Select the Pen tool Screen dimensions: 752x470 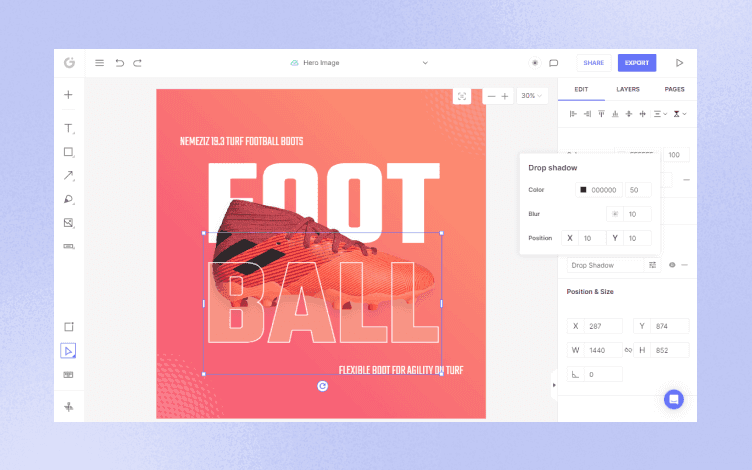[x=69, y=199]
